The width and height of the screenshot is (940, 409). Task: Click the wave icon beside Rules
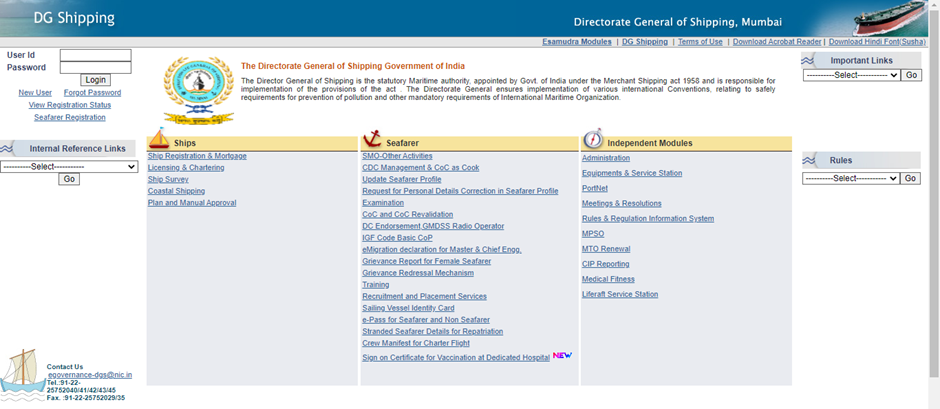coord(808,161)
